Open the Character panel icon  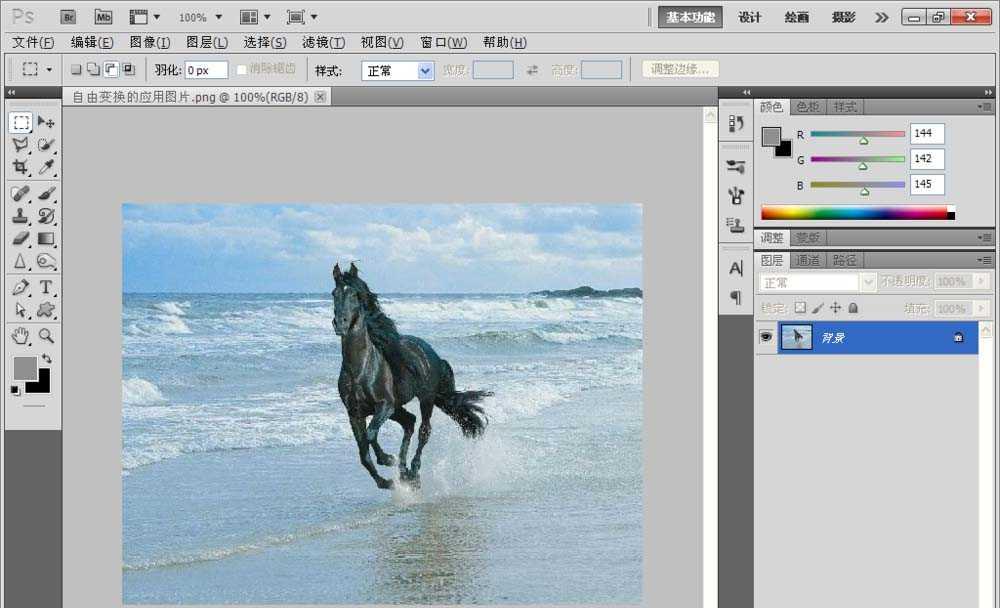[x=736, y=268]
